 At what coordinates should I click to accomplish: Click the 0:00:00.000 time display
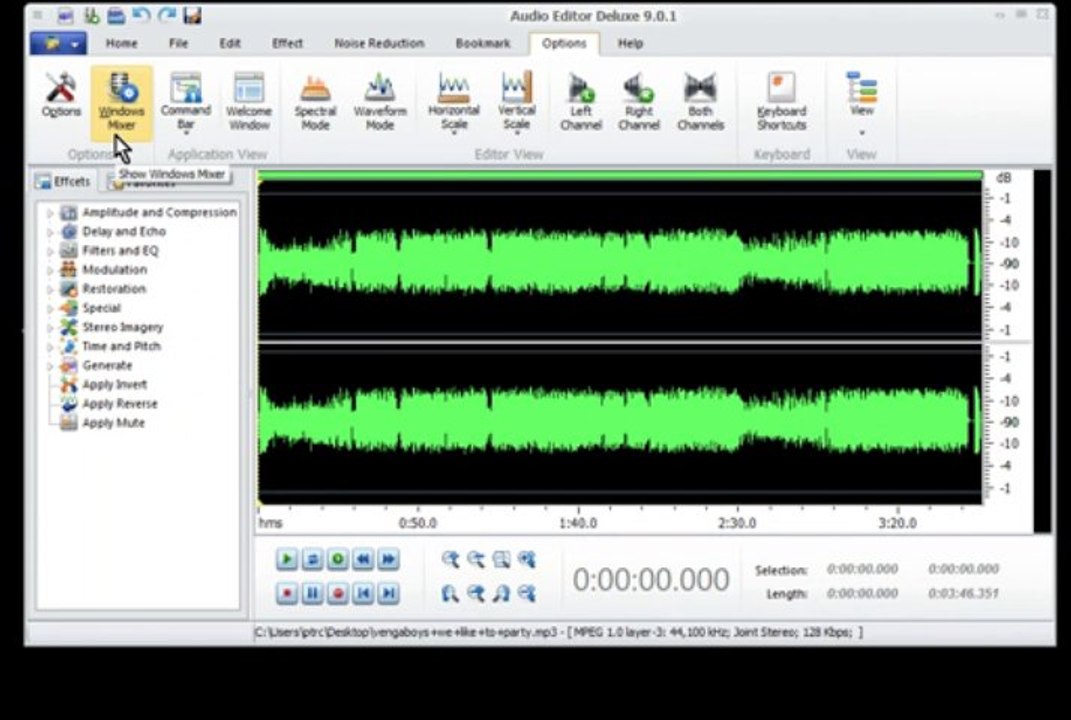(x=651, y=580)
